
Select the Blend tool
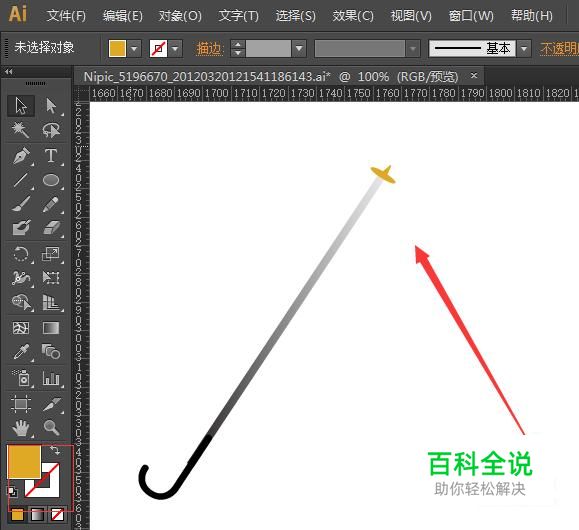point(51,352)
